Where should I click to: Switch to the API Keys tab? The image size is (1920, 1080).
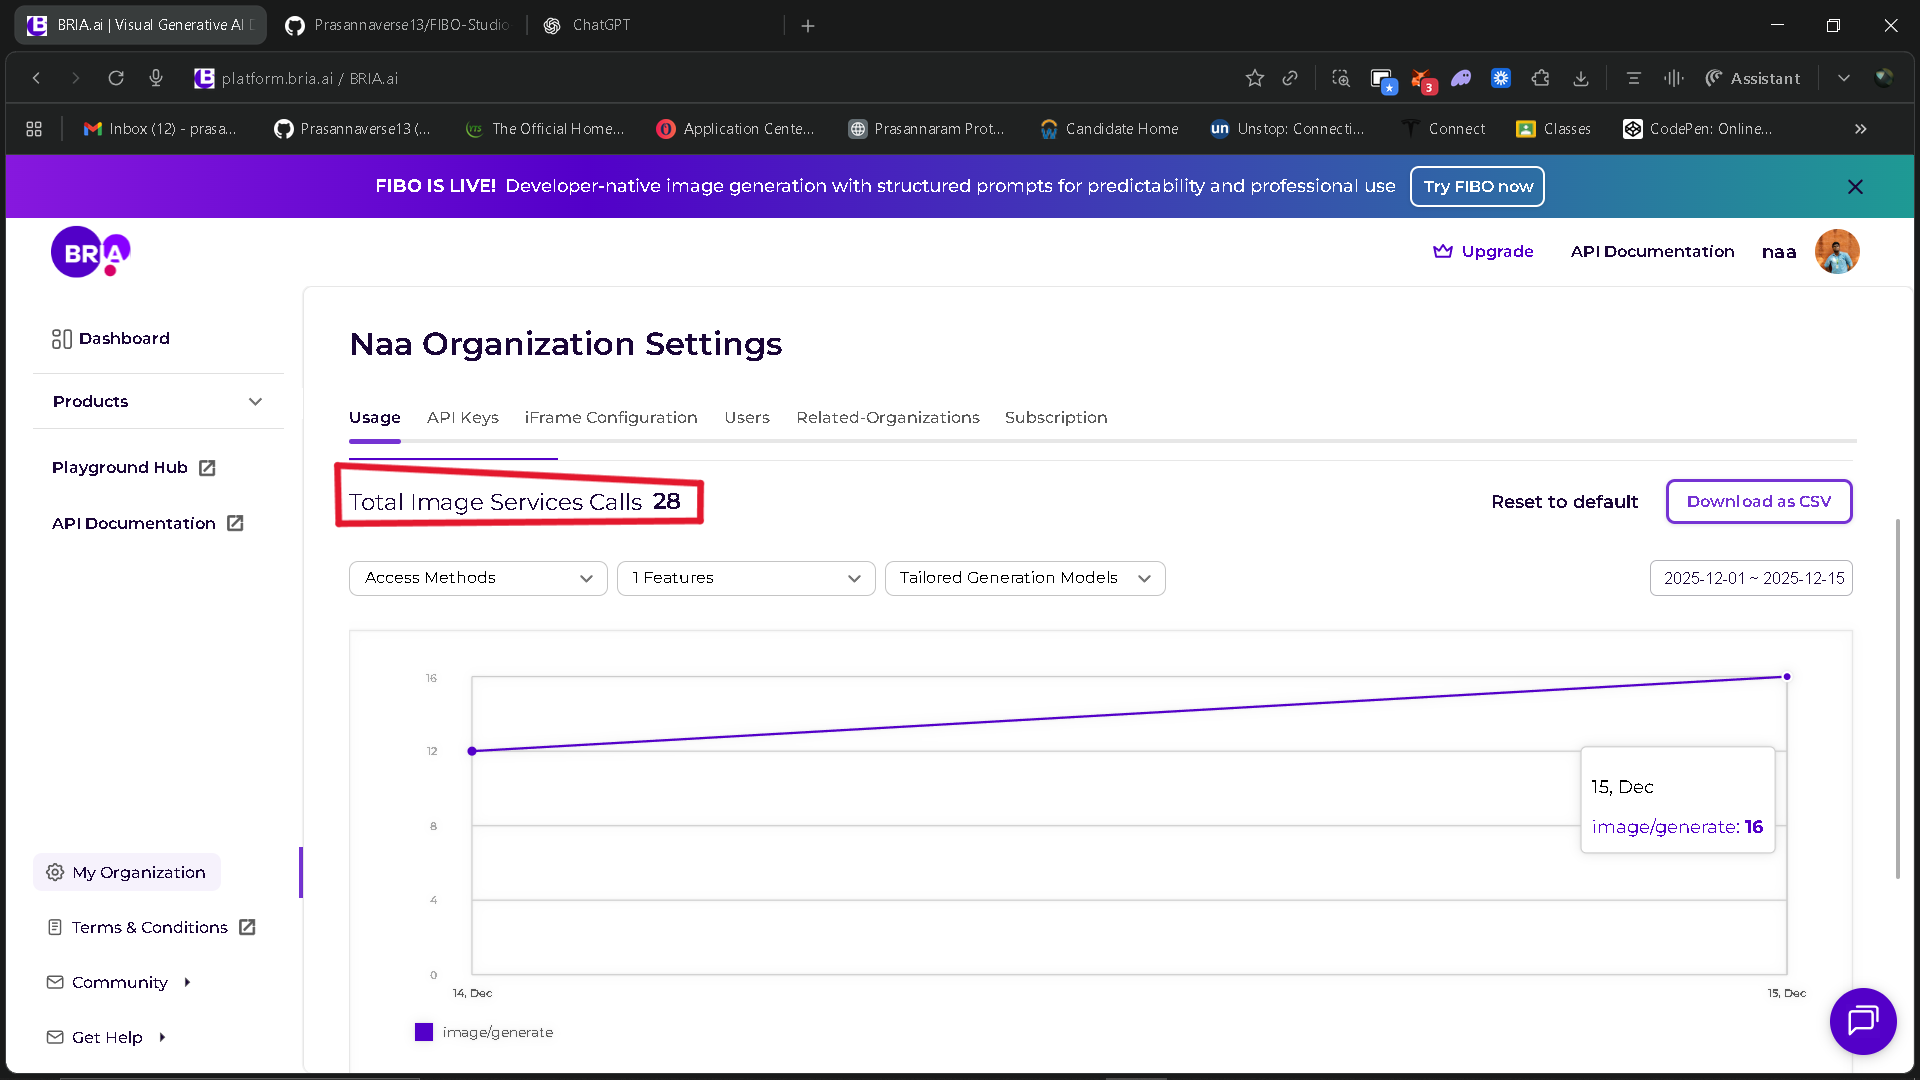(462, 417)
